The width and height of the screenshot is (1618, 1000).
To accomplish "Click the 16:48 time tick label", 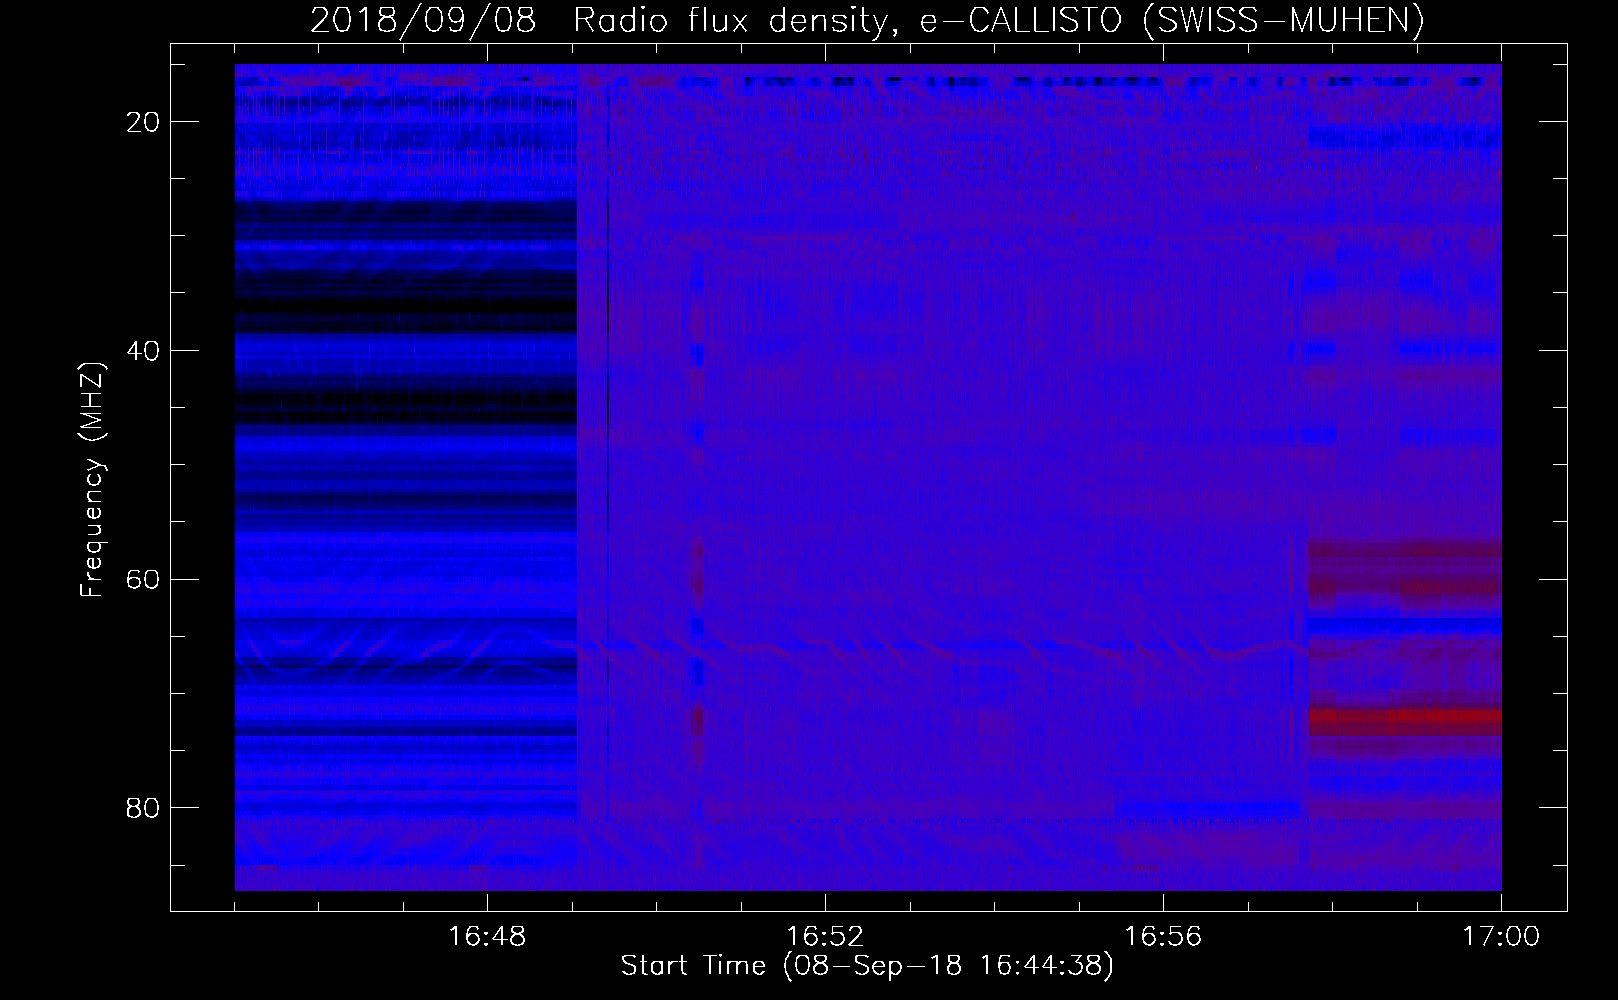I will coord(487,937).
